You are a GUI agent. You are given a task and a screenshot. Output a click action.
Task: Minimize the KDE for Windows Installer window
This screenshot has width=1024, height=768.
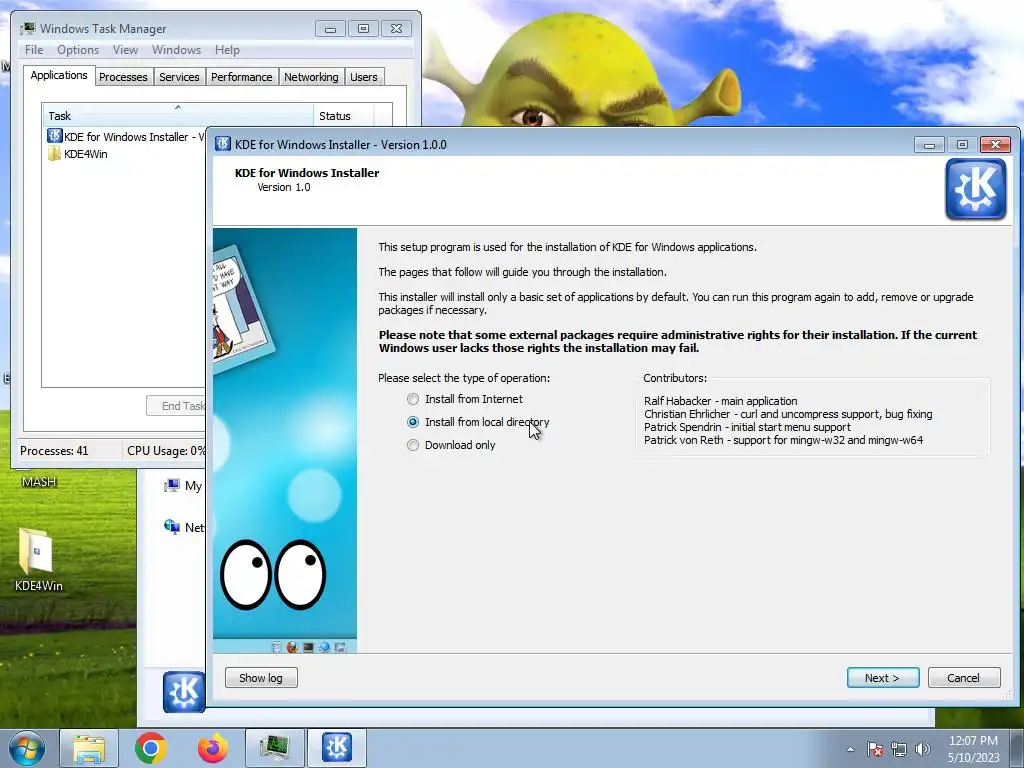pos(929,144)
